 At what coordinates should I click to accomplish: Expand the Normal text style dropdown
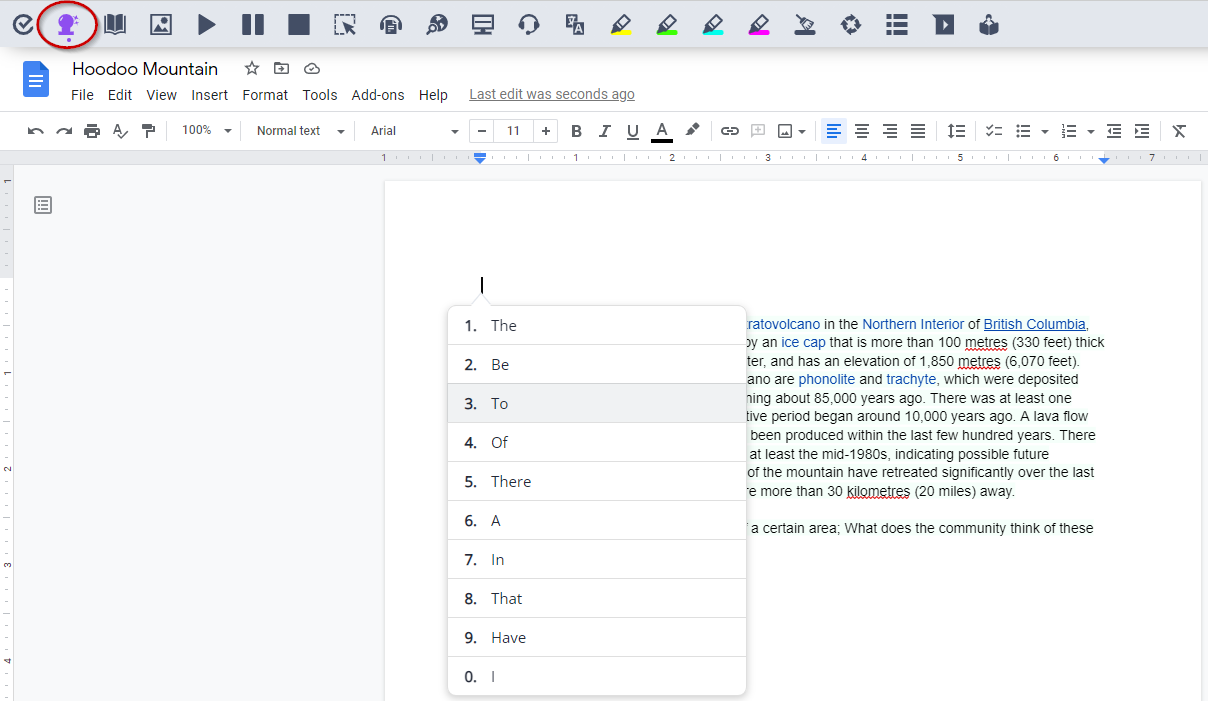(x=299, y=131)
